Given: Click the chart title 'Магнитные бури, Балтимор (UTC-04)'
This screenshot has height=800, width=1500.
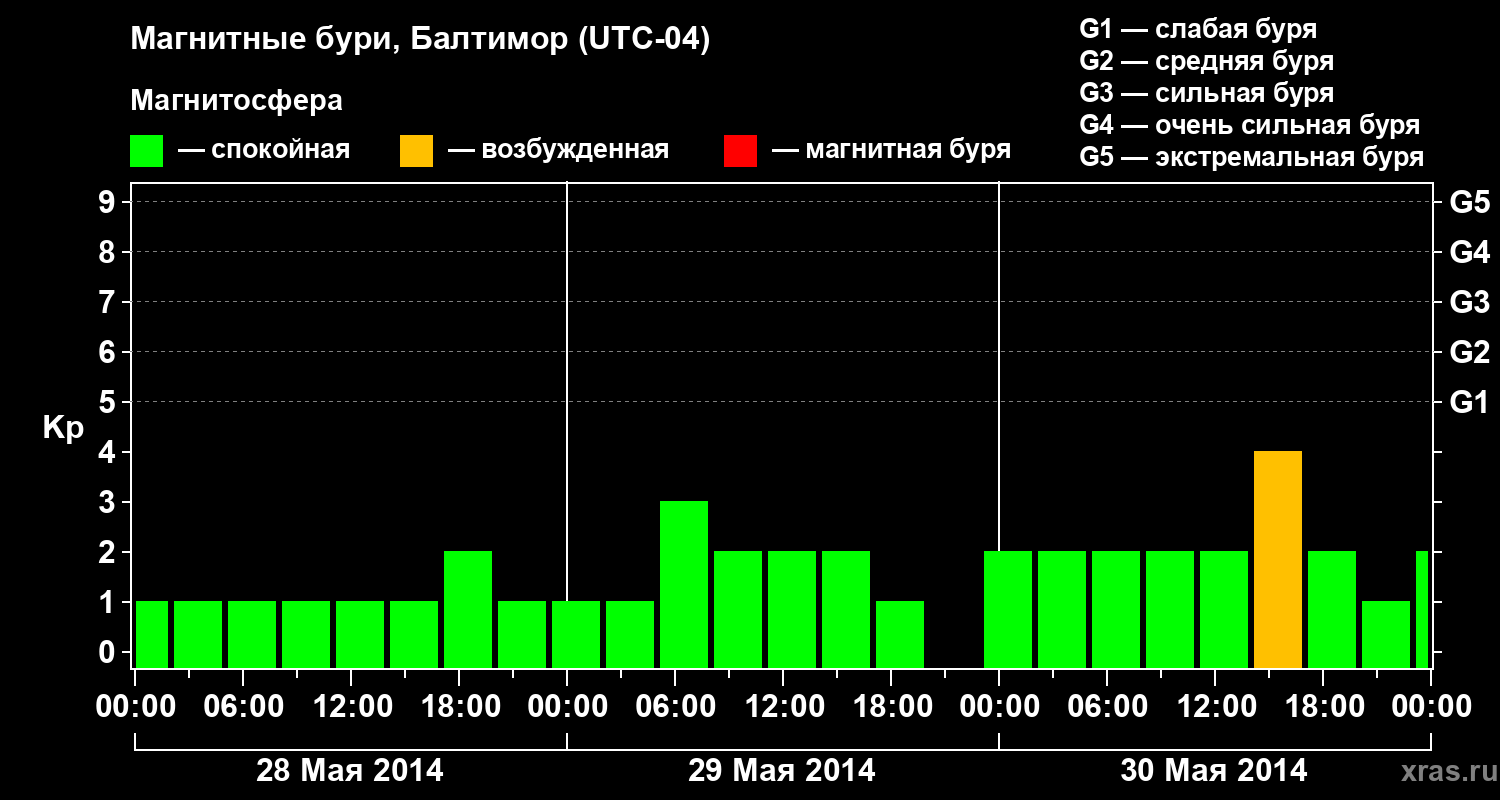Looking at the screenshot, I should [x=420, y=40].
